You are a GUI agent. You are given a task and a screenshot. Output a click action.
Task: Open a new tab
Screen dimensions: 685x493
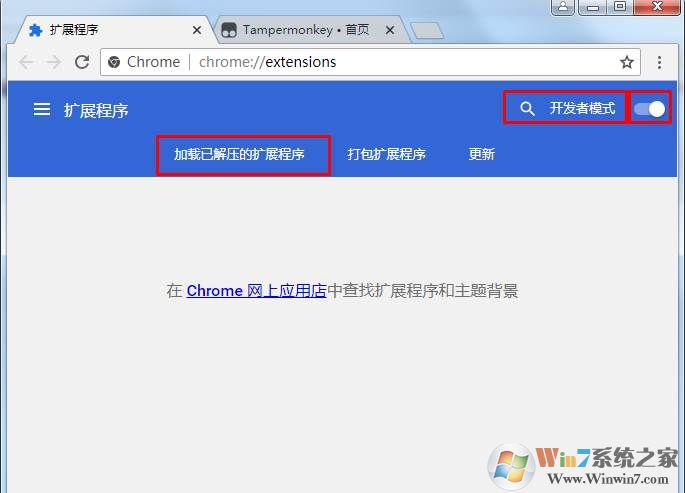coord(427,31)
